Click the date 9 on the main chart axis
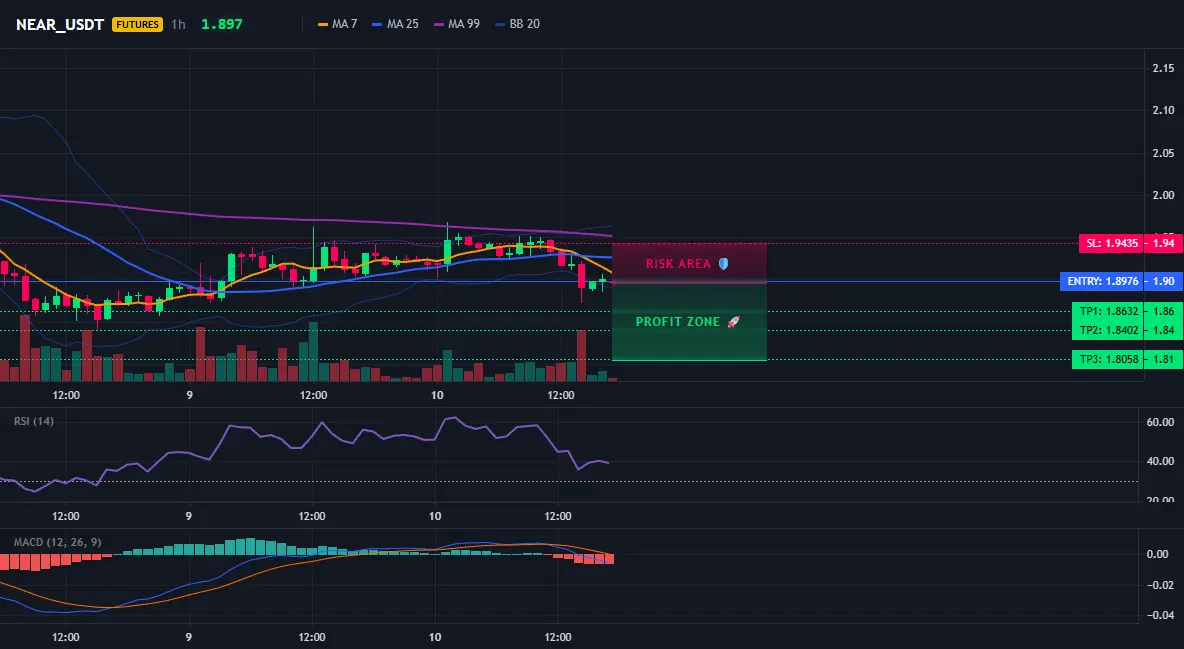Image resolution: width=1184 pixels, height=649 pixels. (189, 395)
